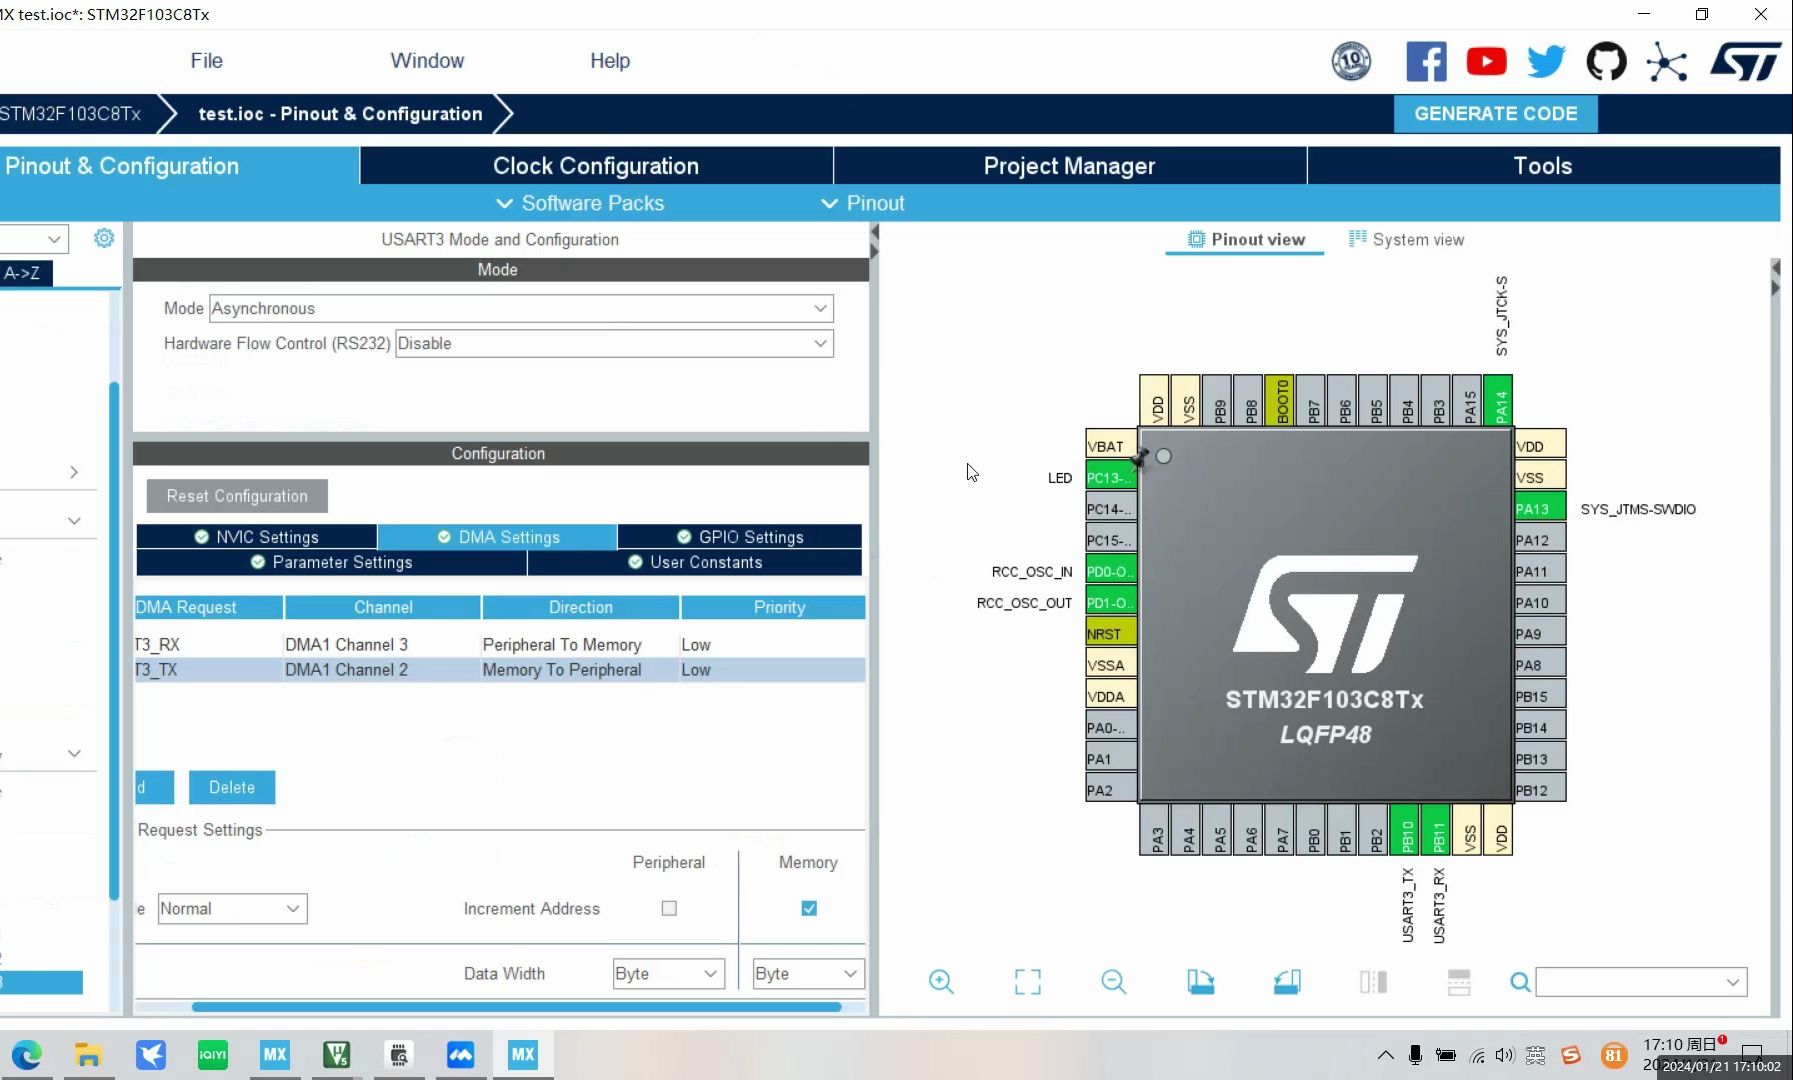Zoom out of the pinout view
Image resolution: width=1793 pixels, height=1080 pixels.
1114,982
